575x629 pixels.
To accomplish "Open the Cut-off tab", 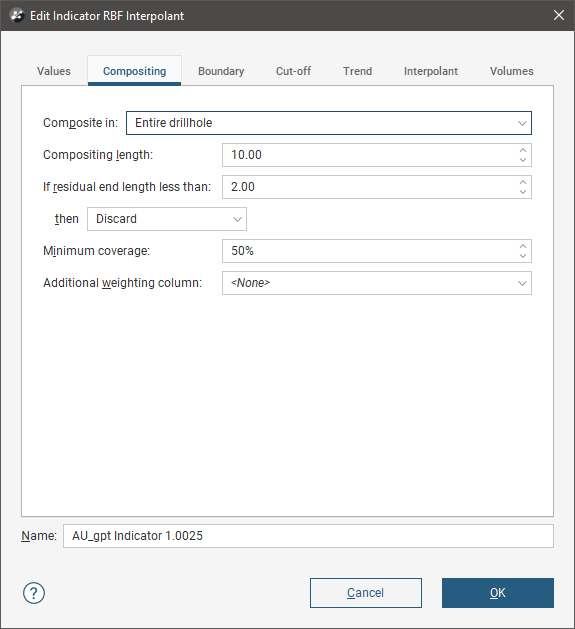I will coord(293,71).
